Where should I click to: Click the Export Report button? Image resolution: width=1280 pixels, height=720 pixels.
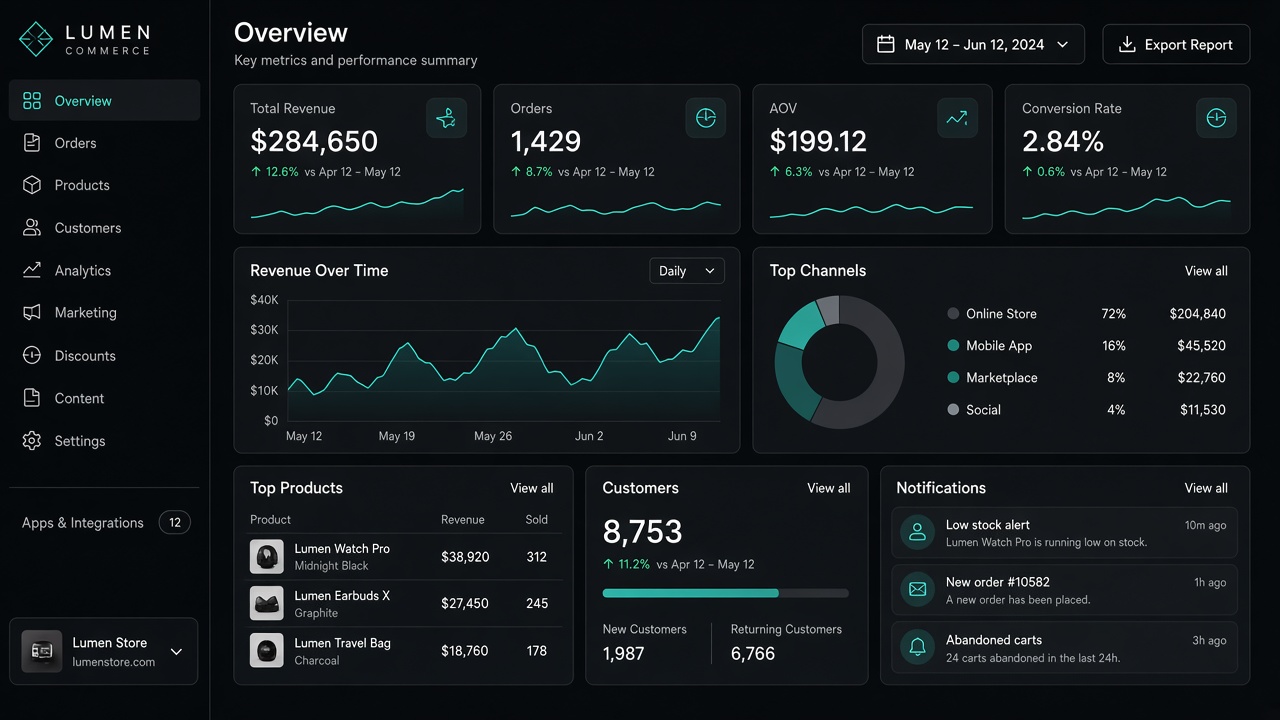pos(1176,44)
